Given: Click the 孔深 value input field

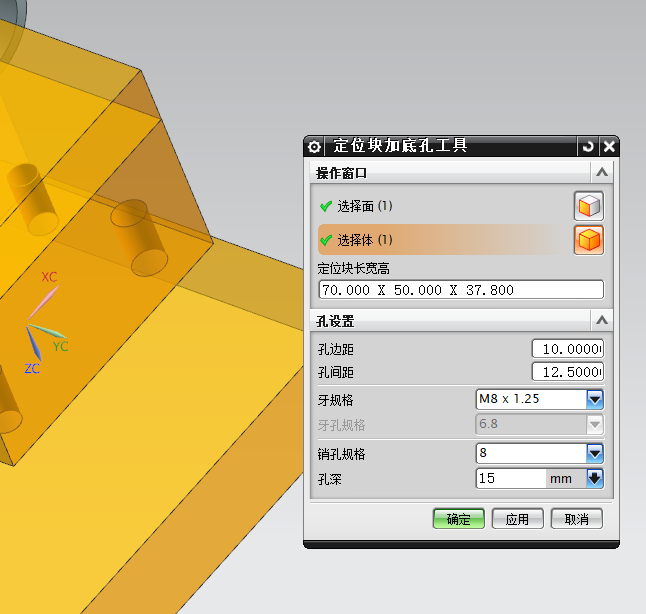Looking at the screenshot, I should click(511, 478).
